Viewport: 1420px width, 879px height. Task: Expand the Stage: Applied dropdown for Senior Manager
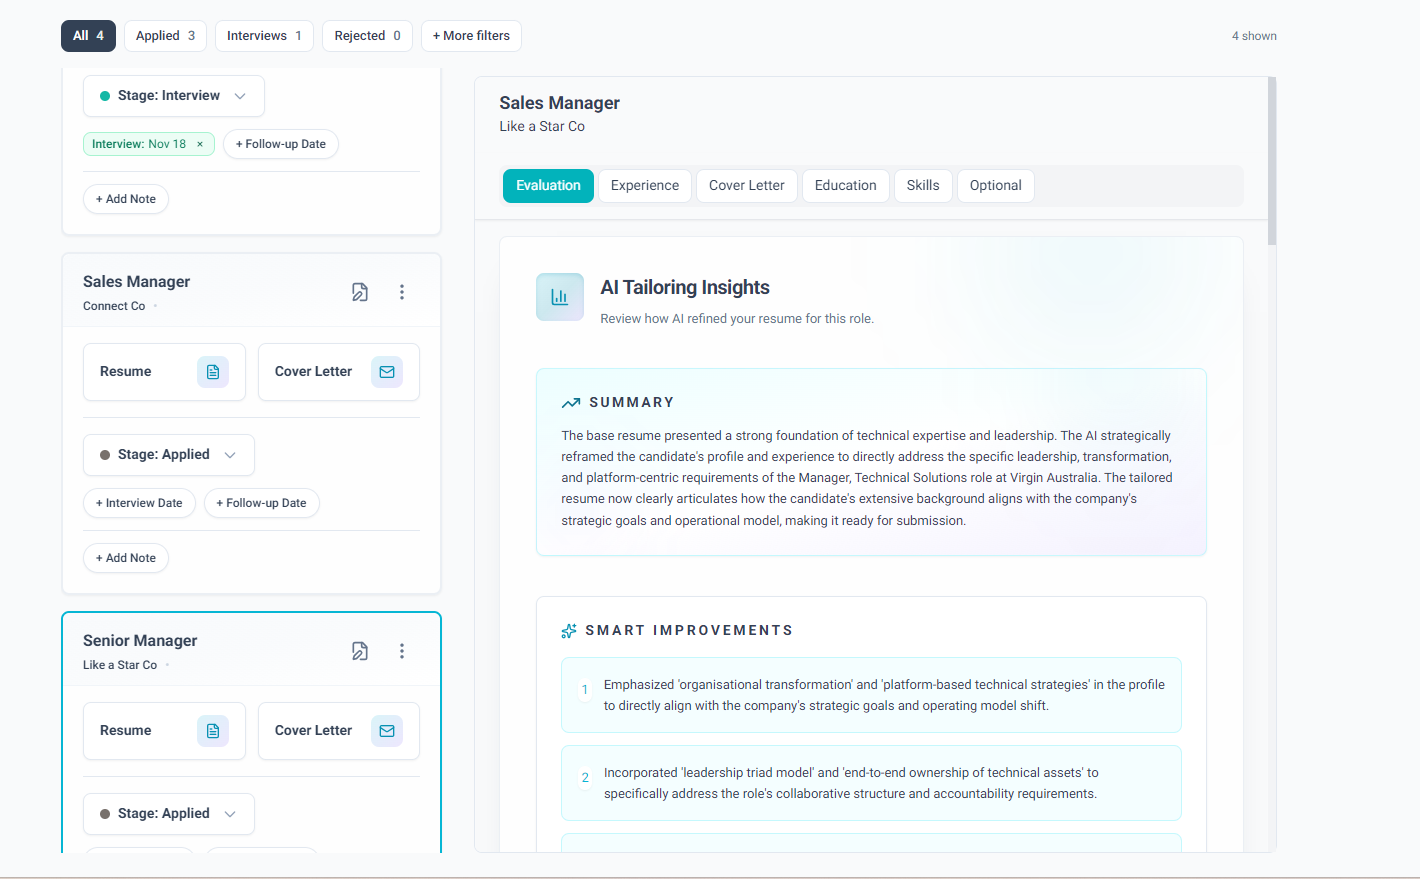(x=168, y=813)
